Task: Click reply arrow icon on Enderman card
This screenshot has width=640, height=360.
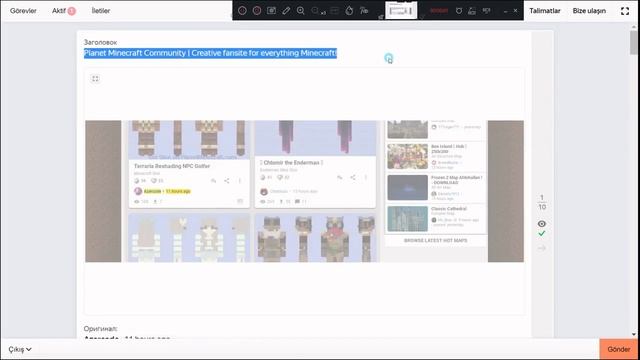Action: click(x=340, y=177)
